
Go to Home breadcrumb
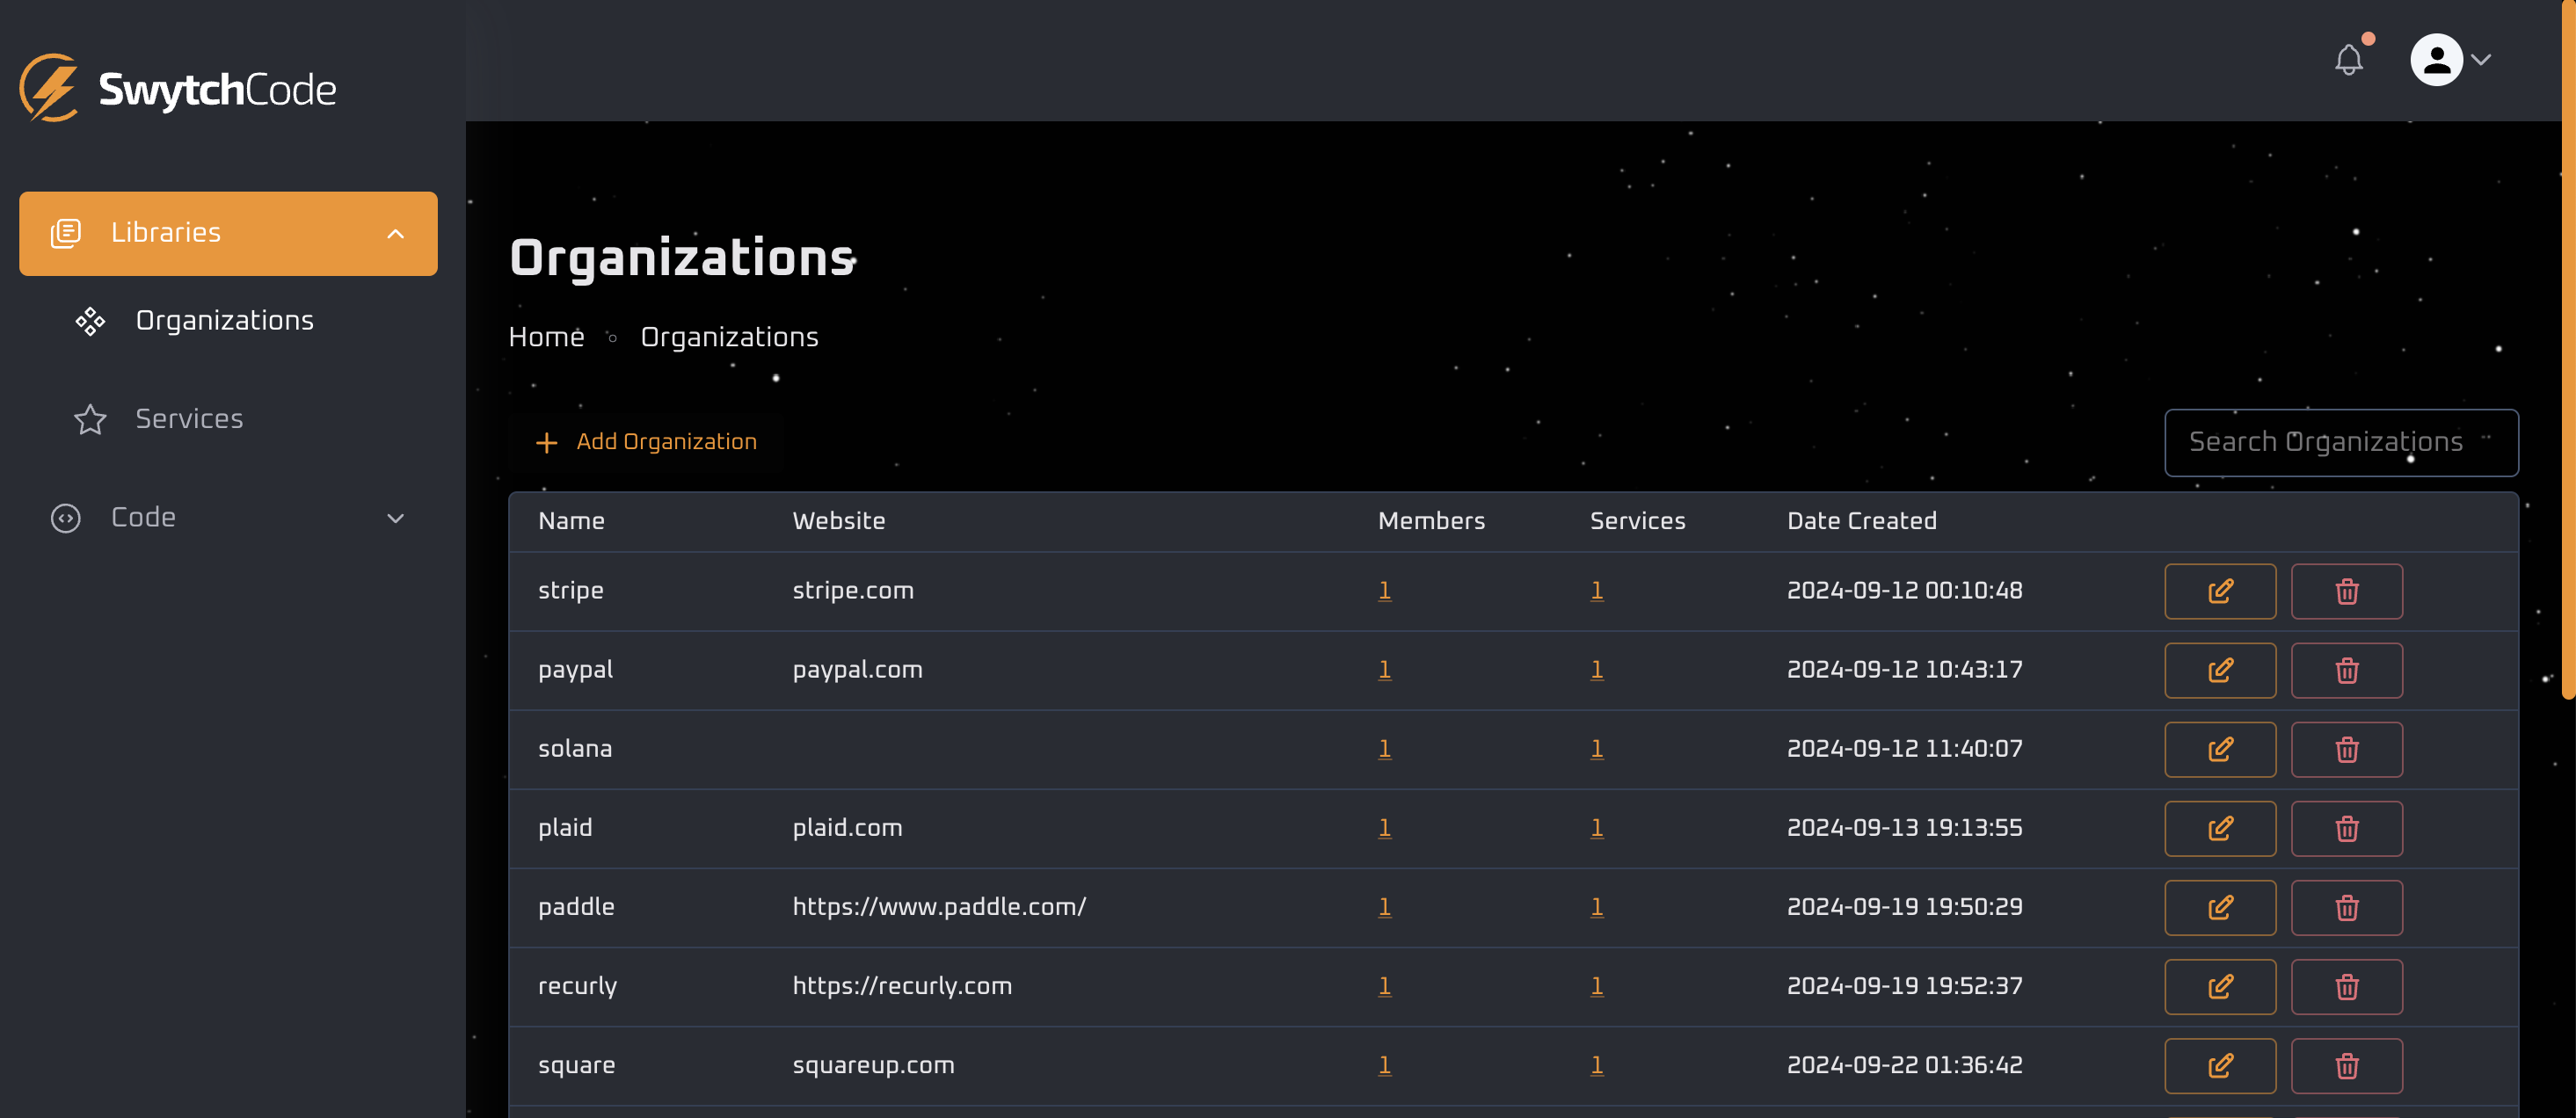pyautogui.click(x=546, y=337)
